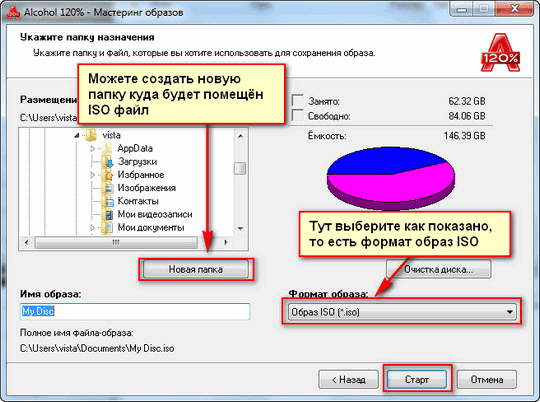Image resolution: width=540 pixels, height=402 pixels.
Task: Click the tree vertical scrollbar up arrow
Action: click(240, 136)
